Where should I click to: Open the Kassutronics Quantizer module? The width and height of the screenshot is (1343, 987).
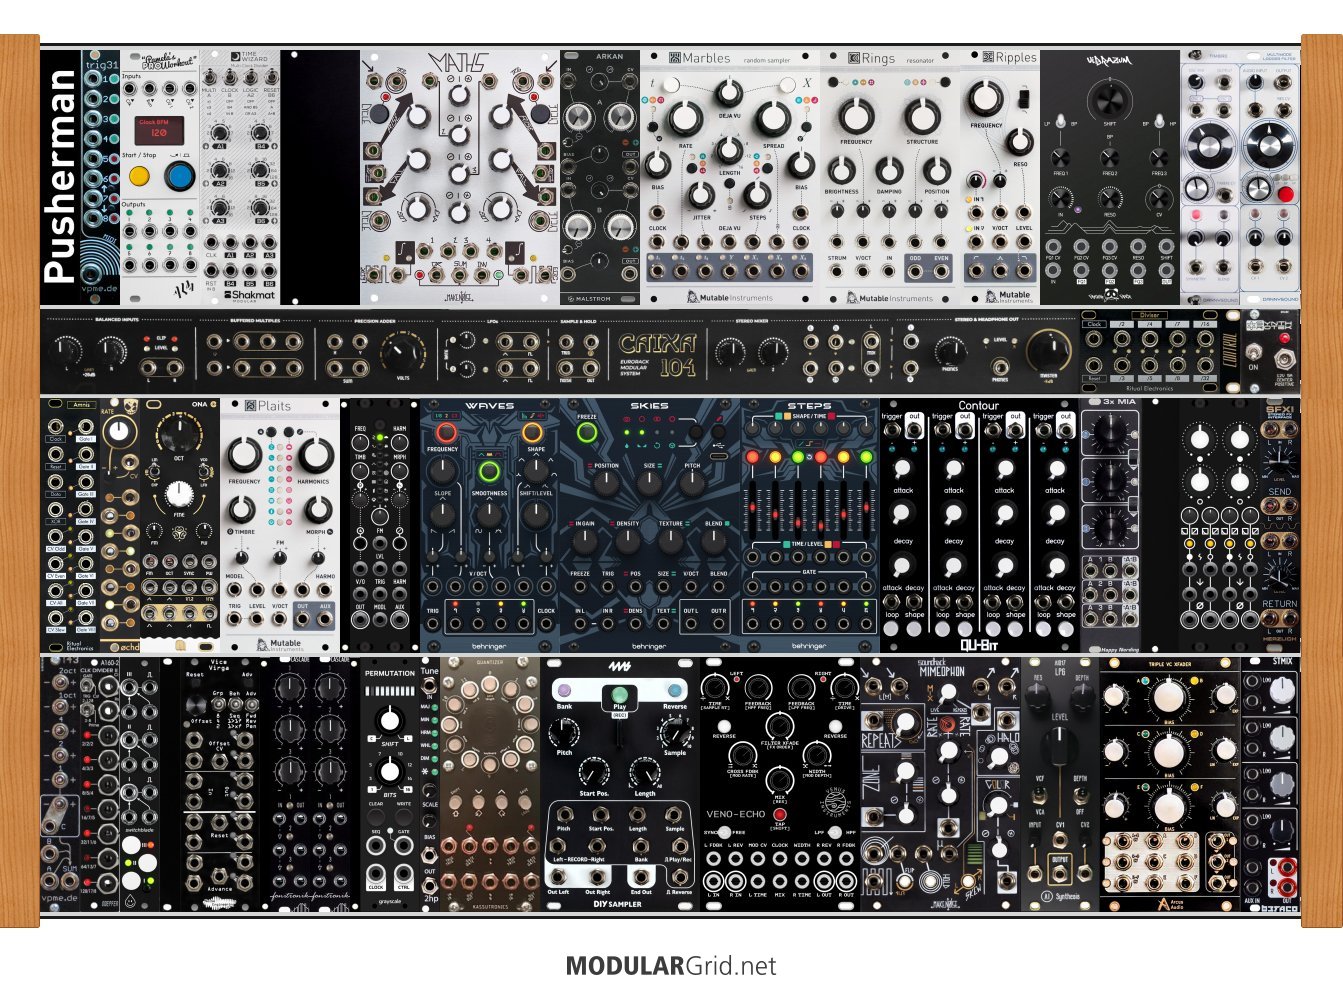(x=490, y=783)
